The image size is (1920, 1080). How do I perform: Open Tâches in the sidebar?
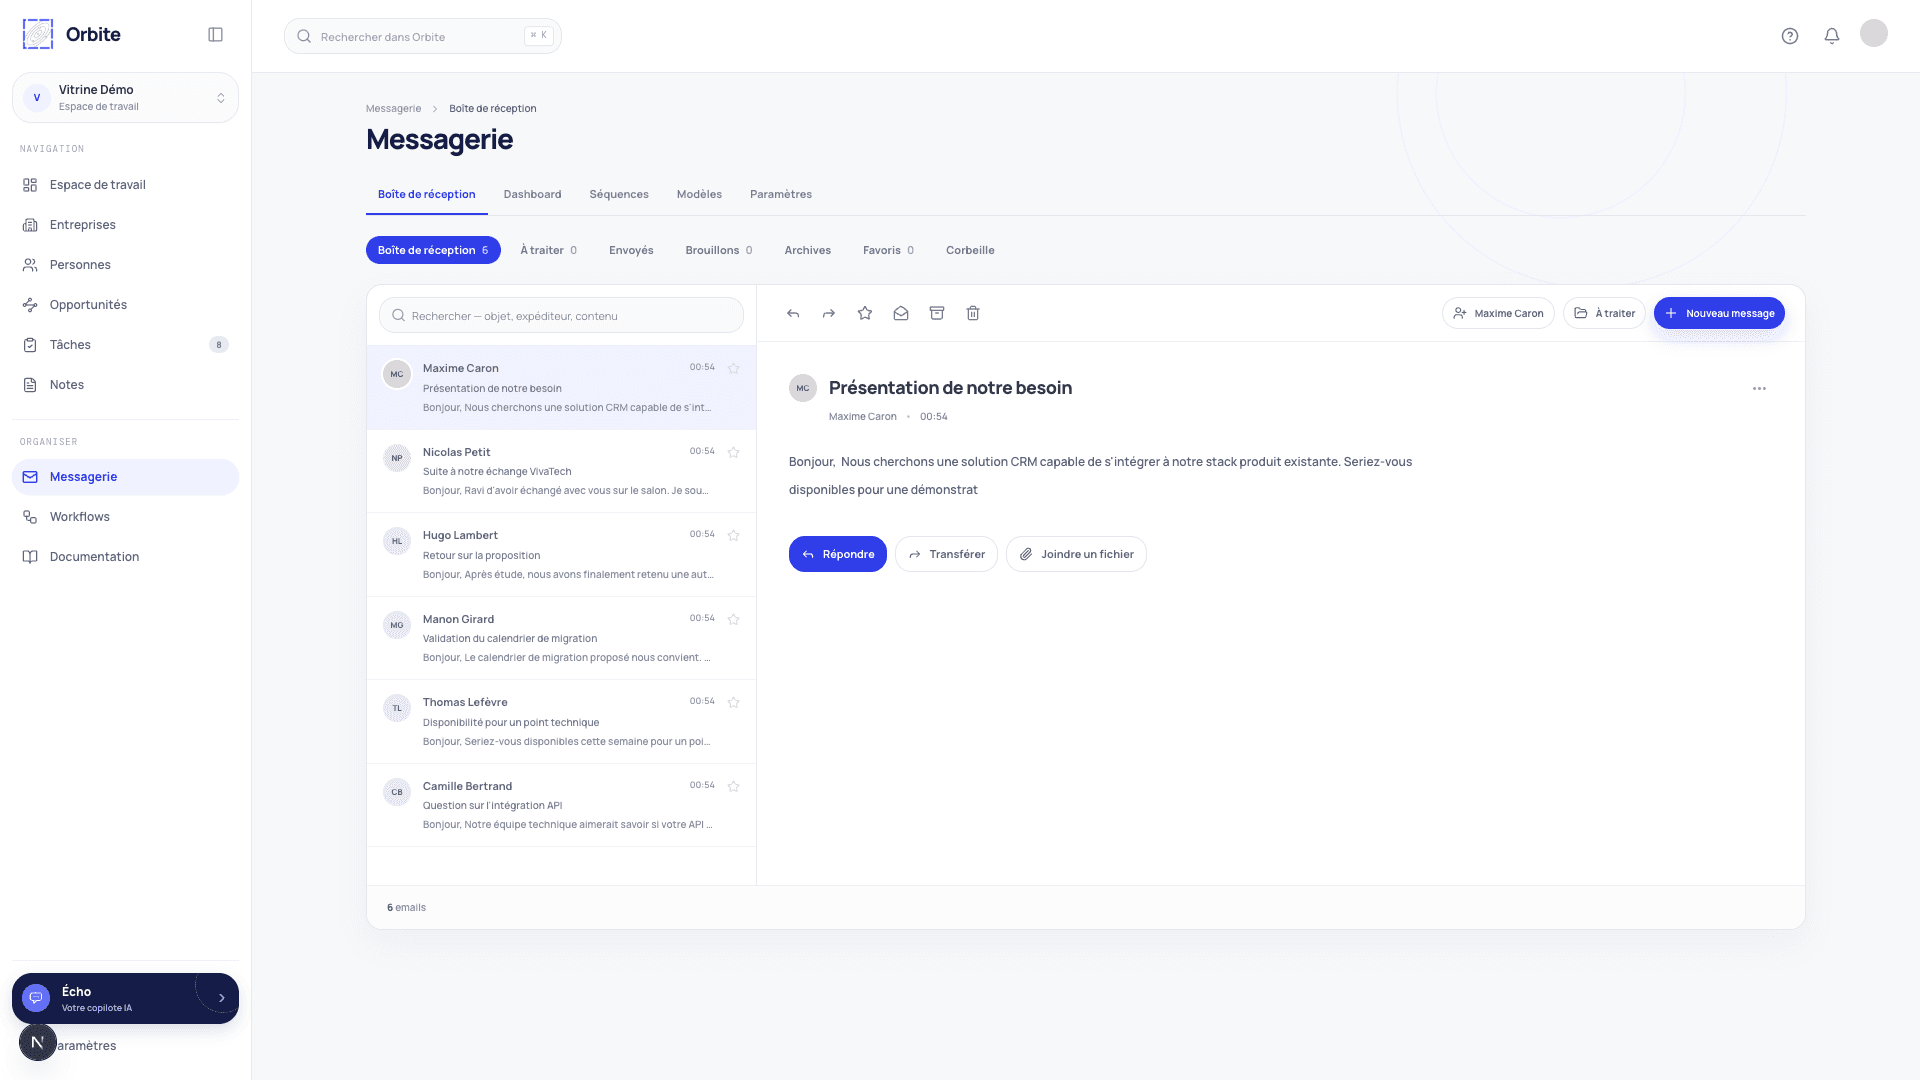point(125,345)
